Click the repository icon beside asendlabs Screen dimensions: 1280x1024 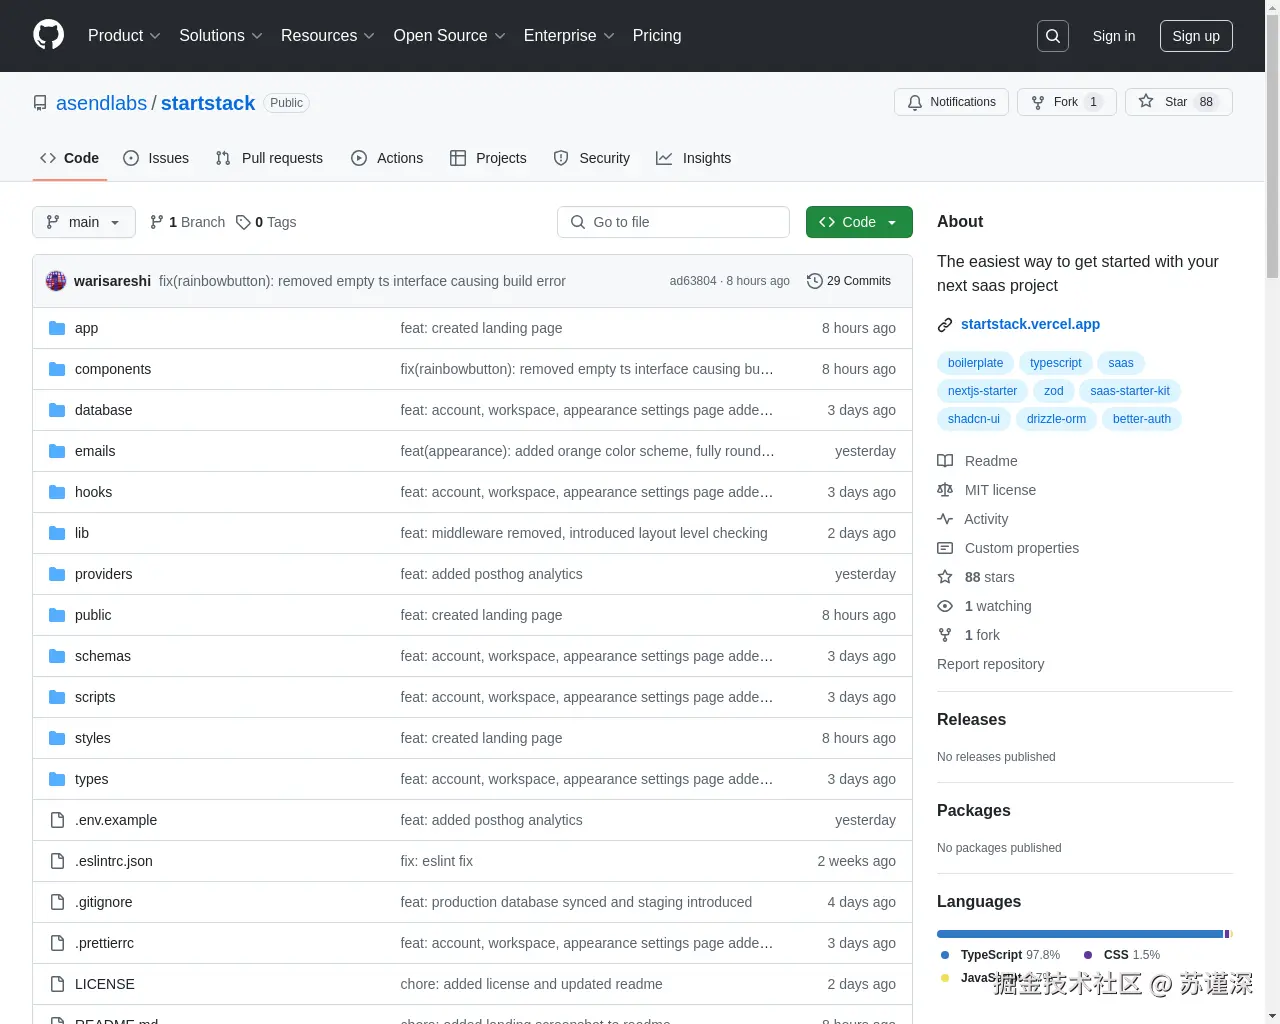pos(40,103)
